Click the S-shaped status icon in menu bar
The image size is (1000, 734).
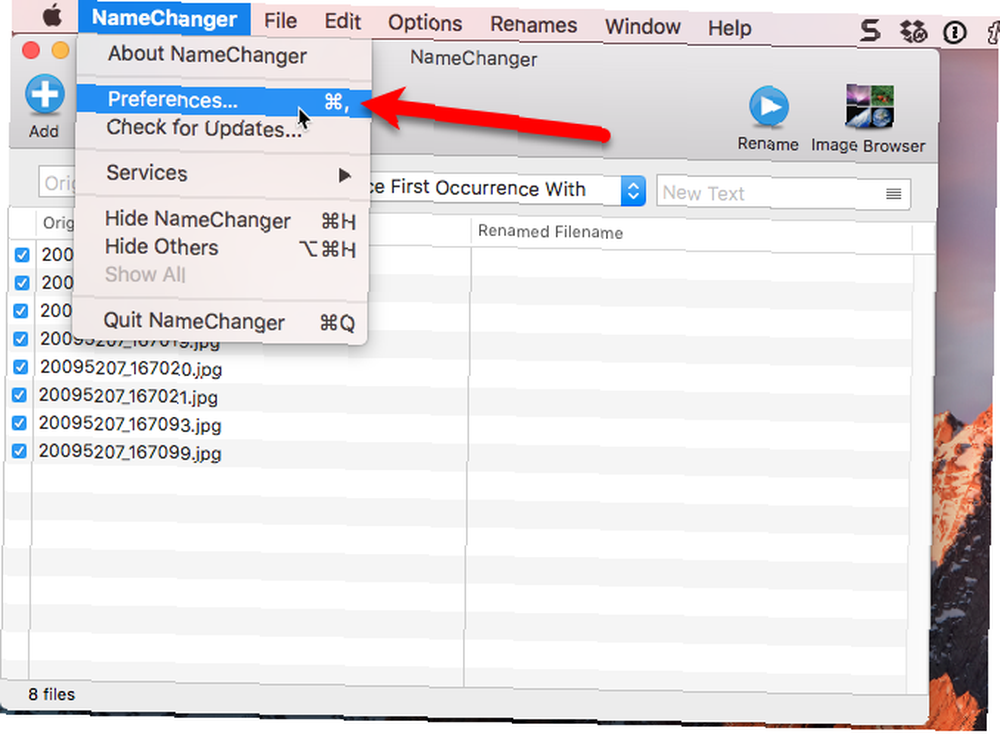(871, 30)
